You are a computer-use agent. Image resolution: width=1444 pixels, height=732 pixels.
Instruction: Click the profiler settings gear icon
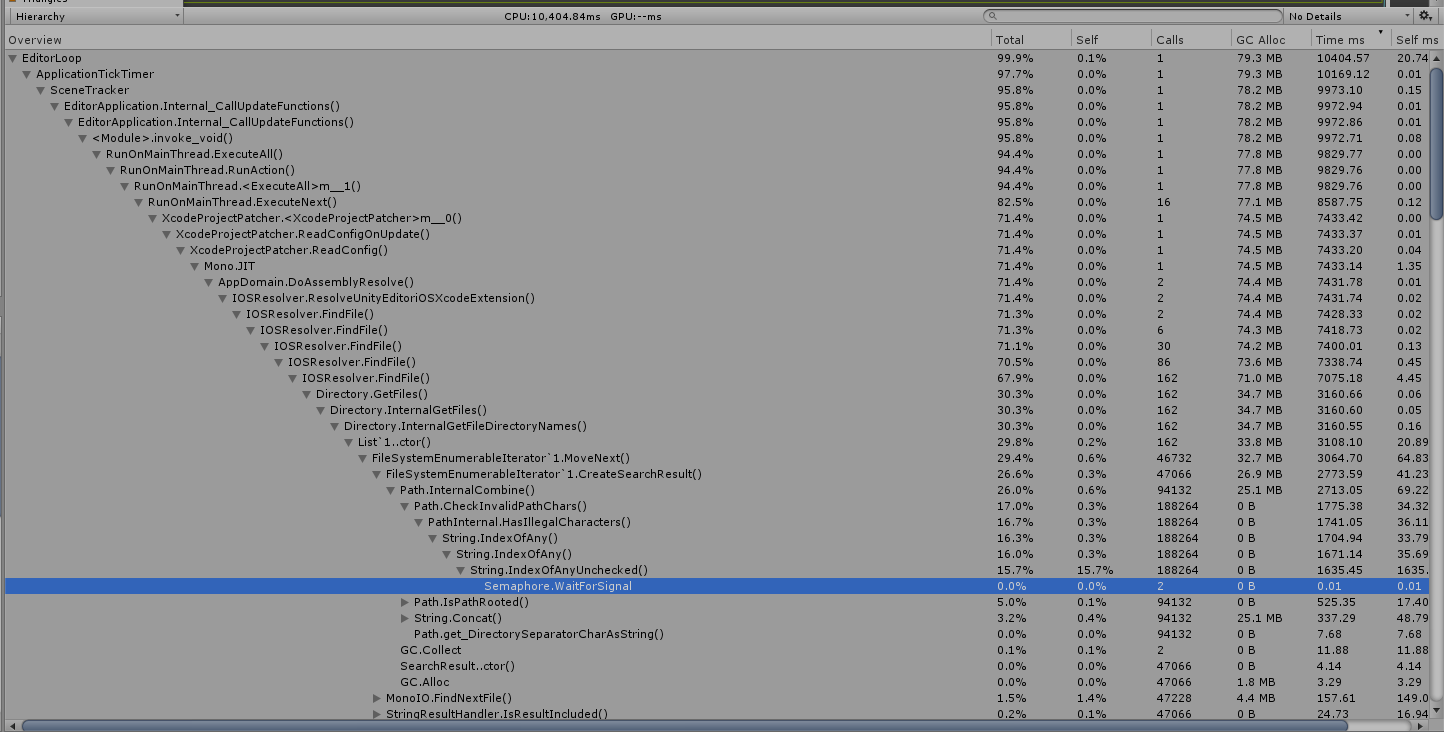[x=1424, y=15]
